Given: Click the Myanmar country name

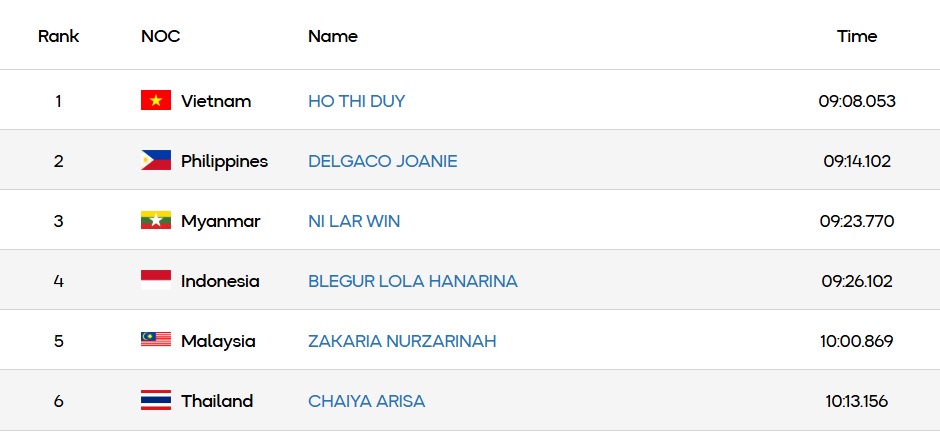Looking at the screenshot, I should tap(220, 221).
